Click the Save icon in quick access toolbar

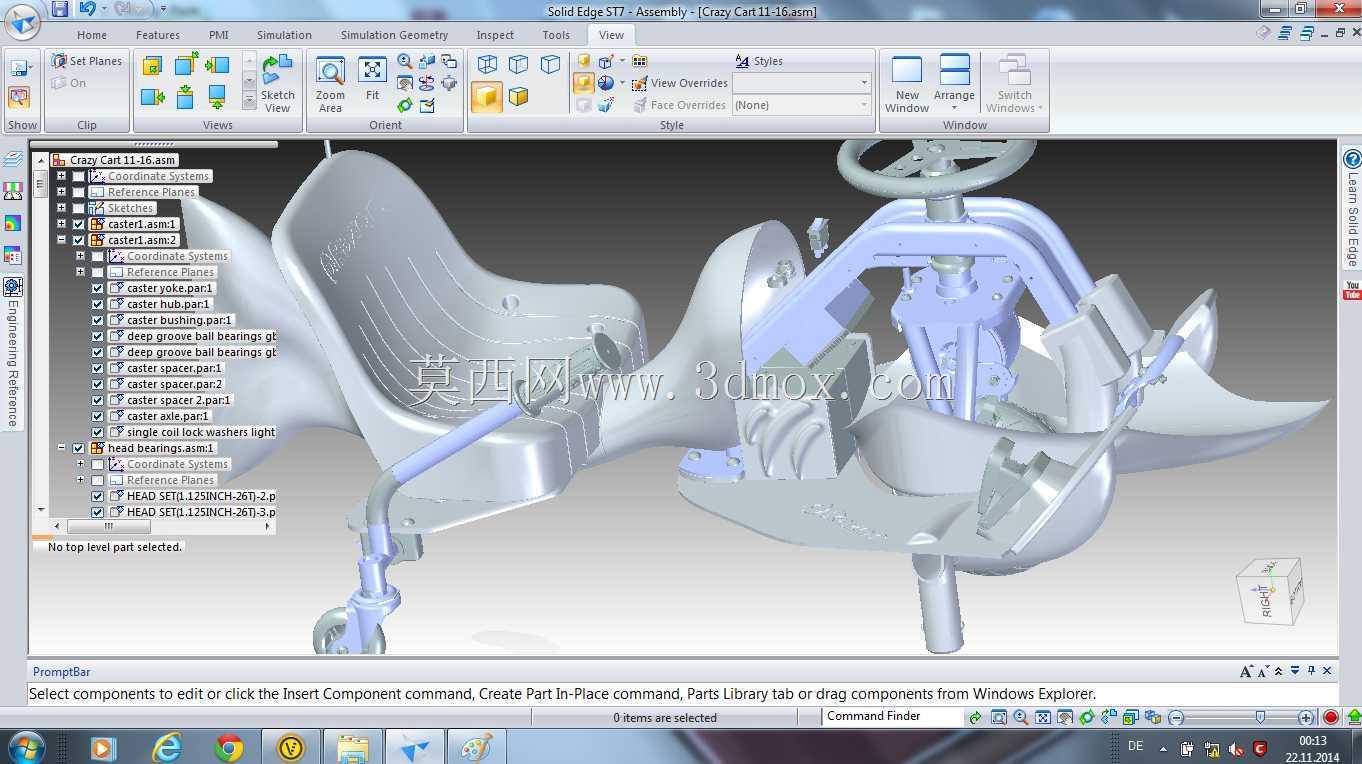[60, 9]
